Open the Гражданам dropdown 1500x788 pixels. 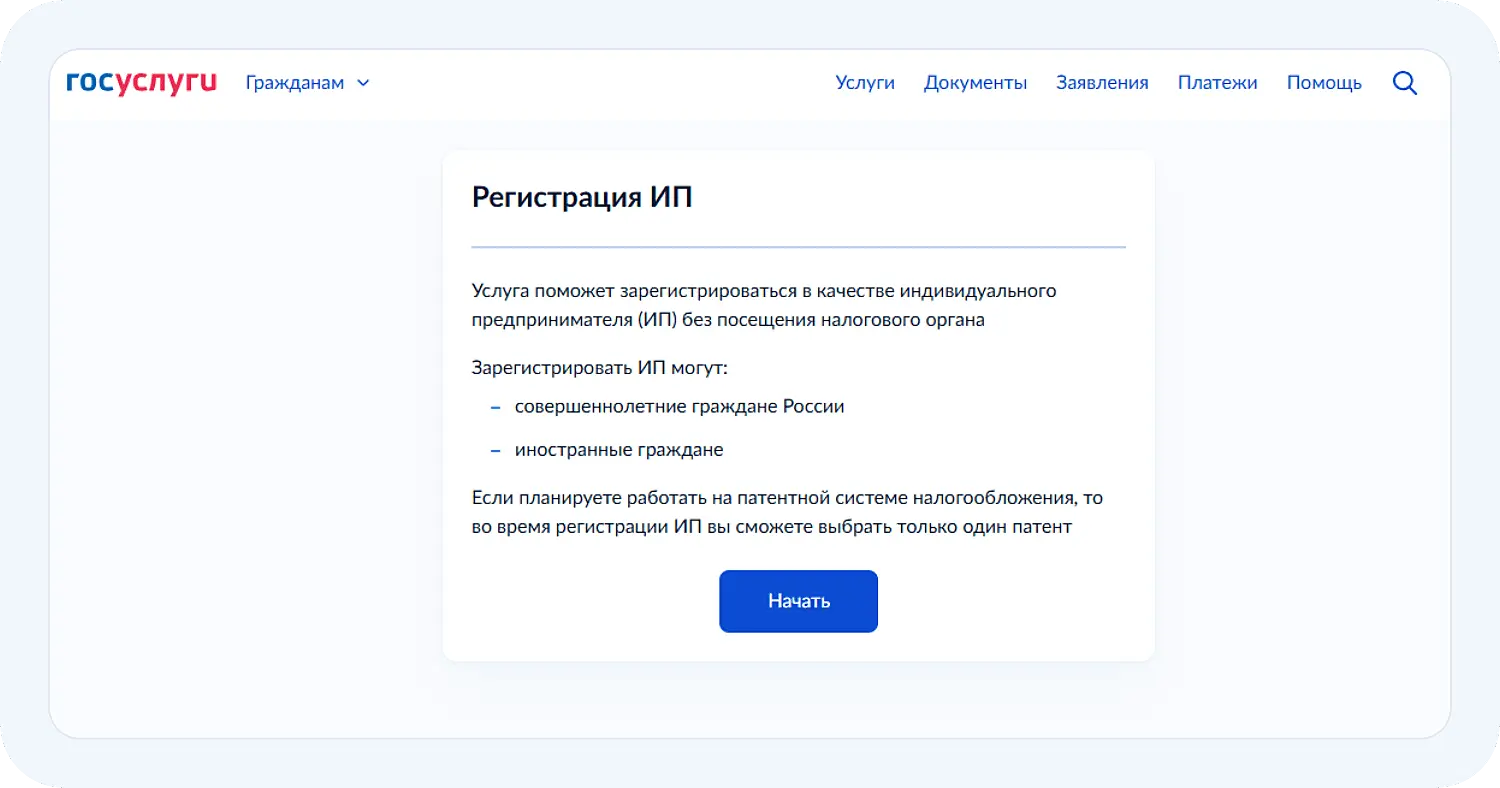pyautogui.click(x=293, y=83)
